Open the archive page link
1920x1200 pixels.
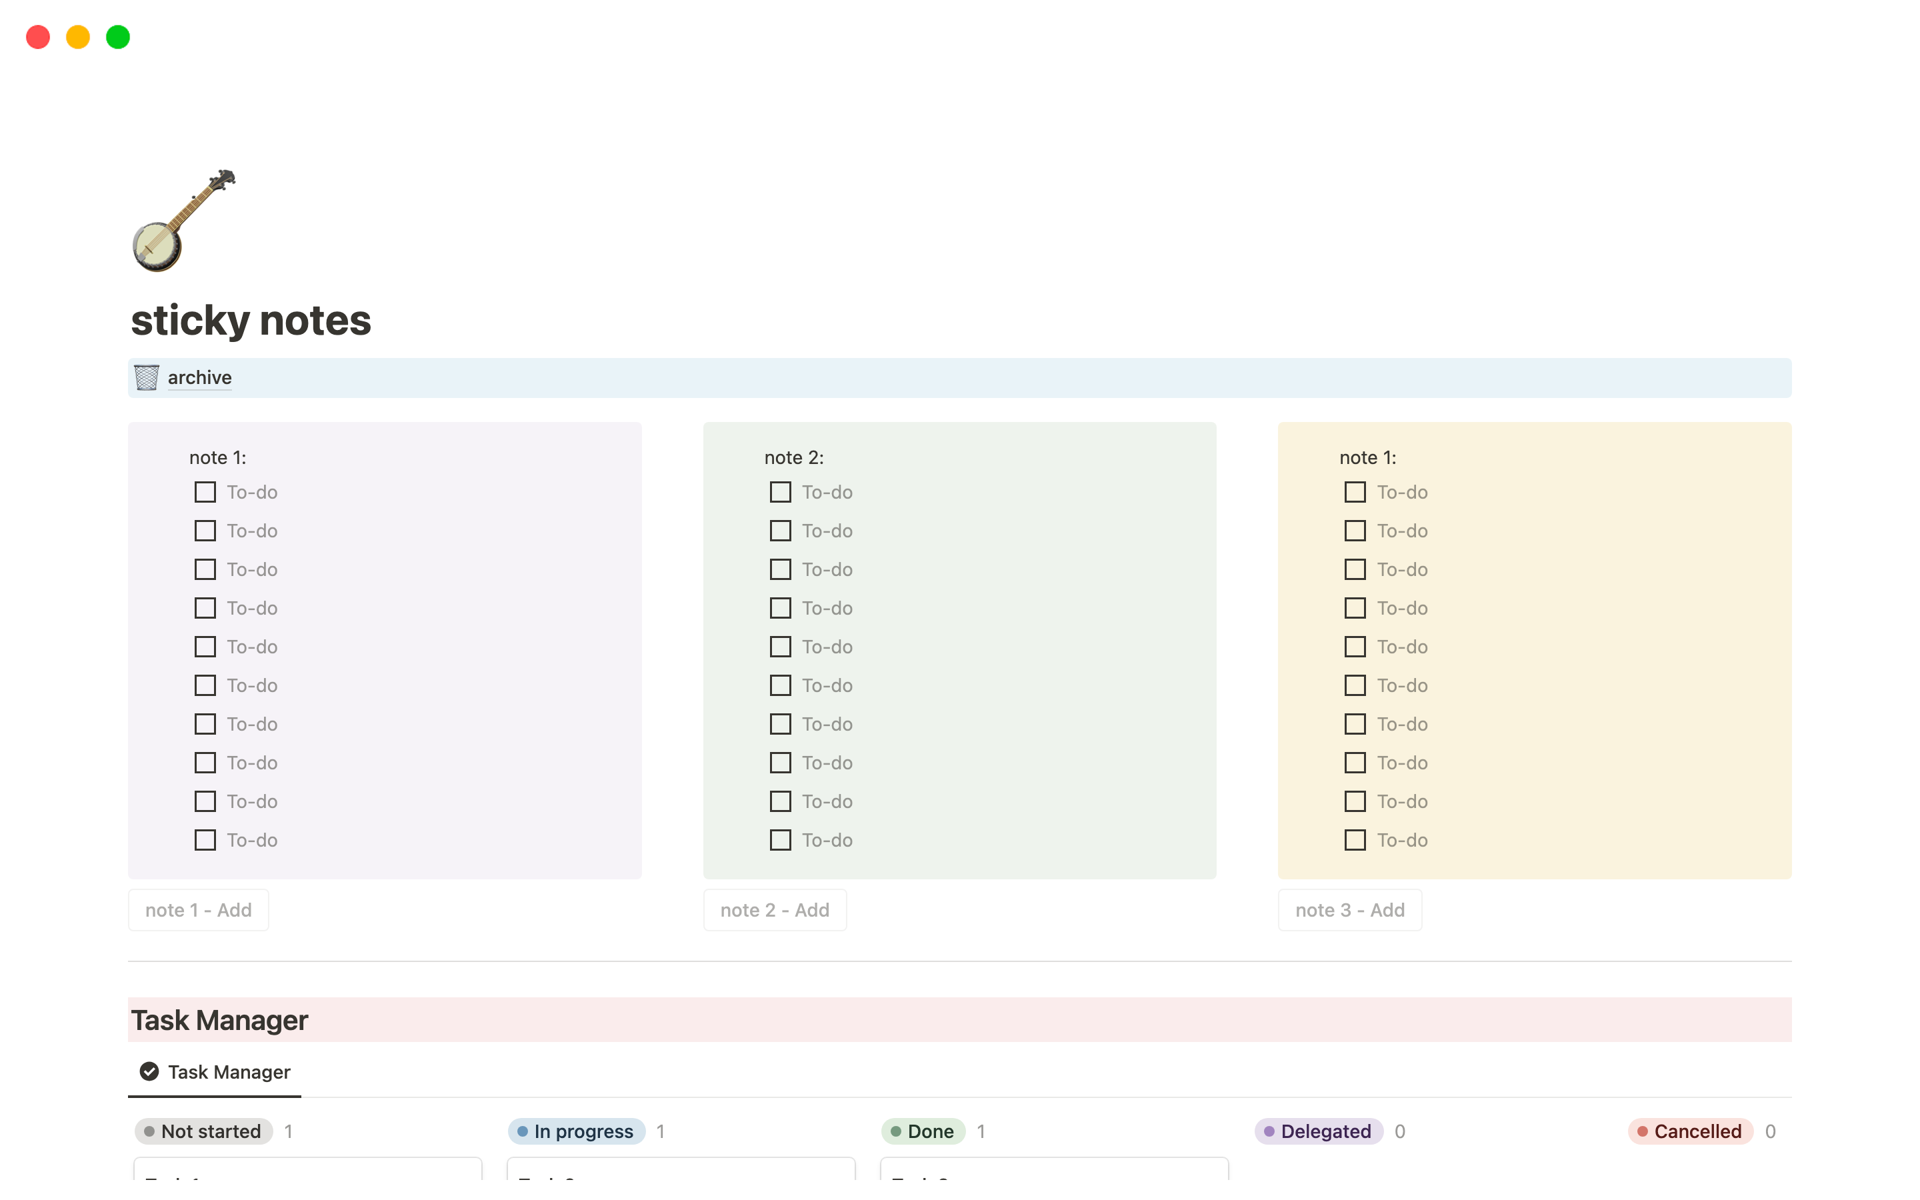(x=199, y=377)
